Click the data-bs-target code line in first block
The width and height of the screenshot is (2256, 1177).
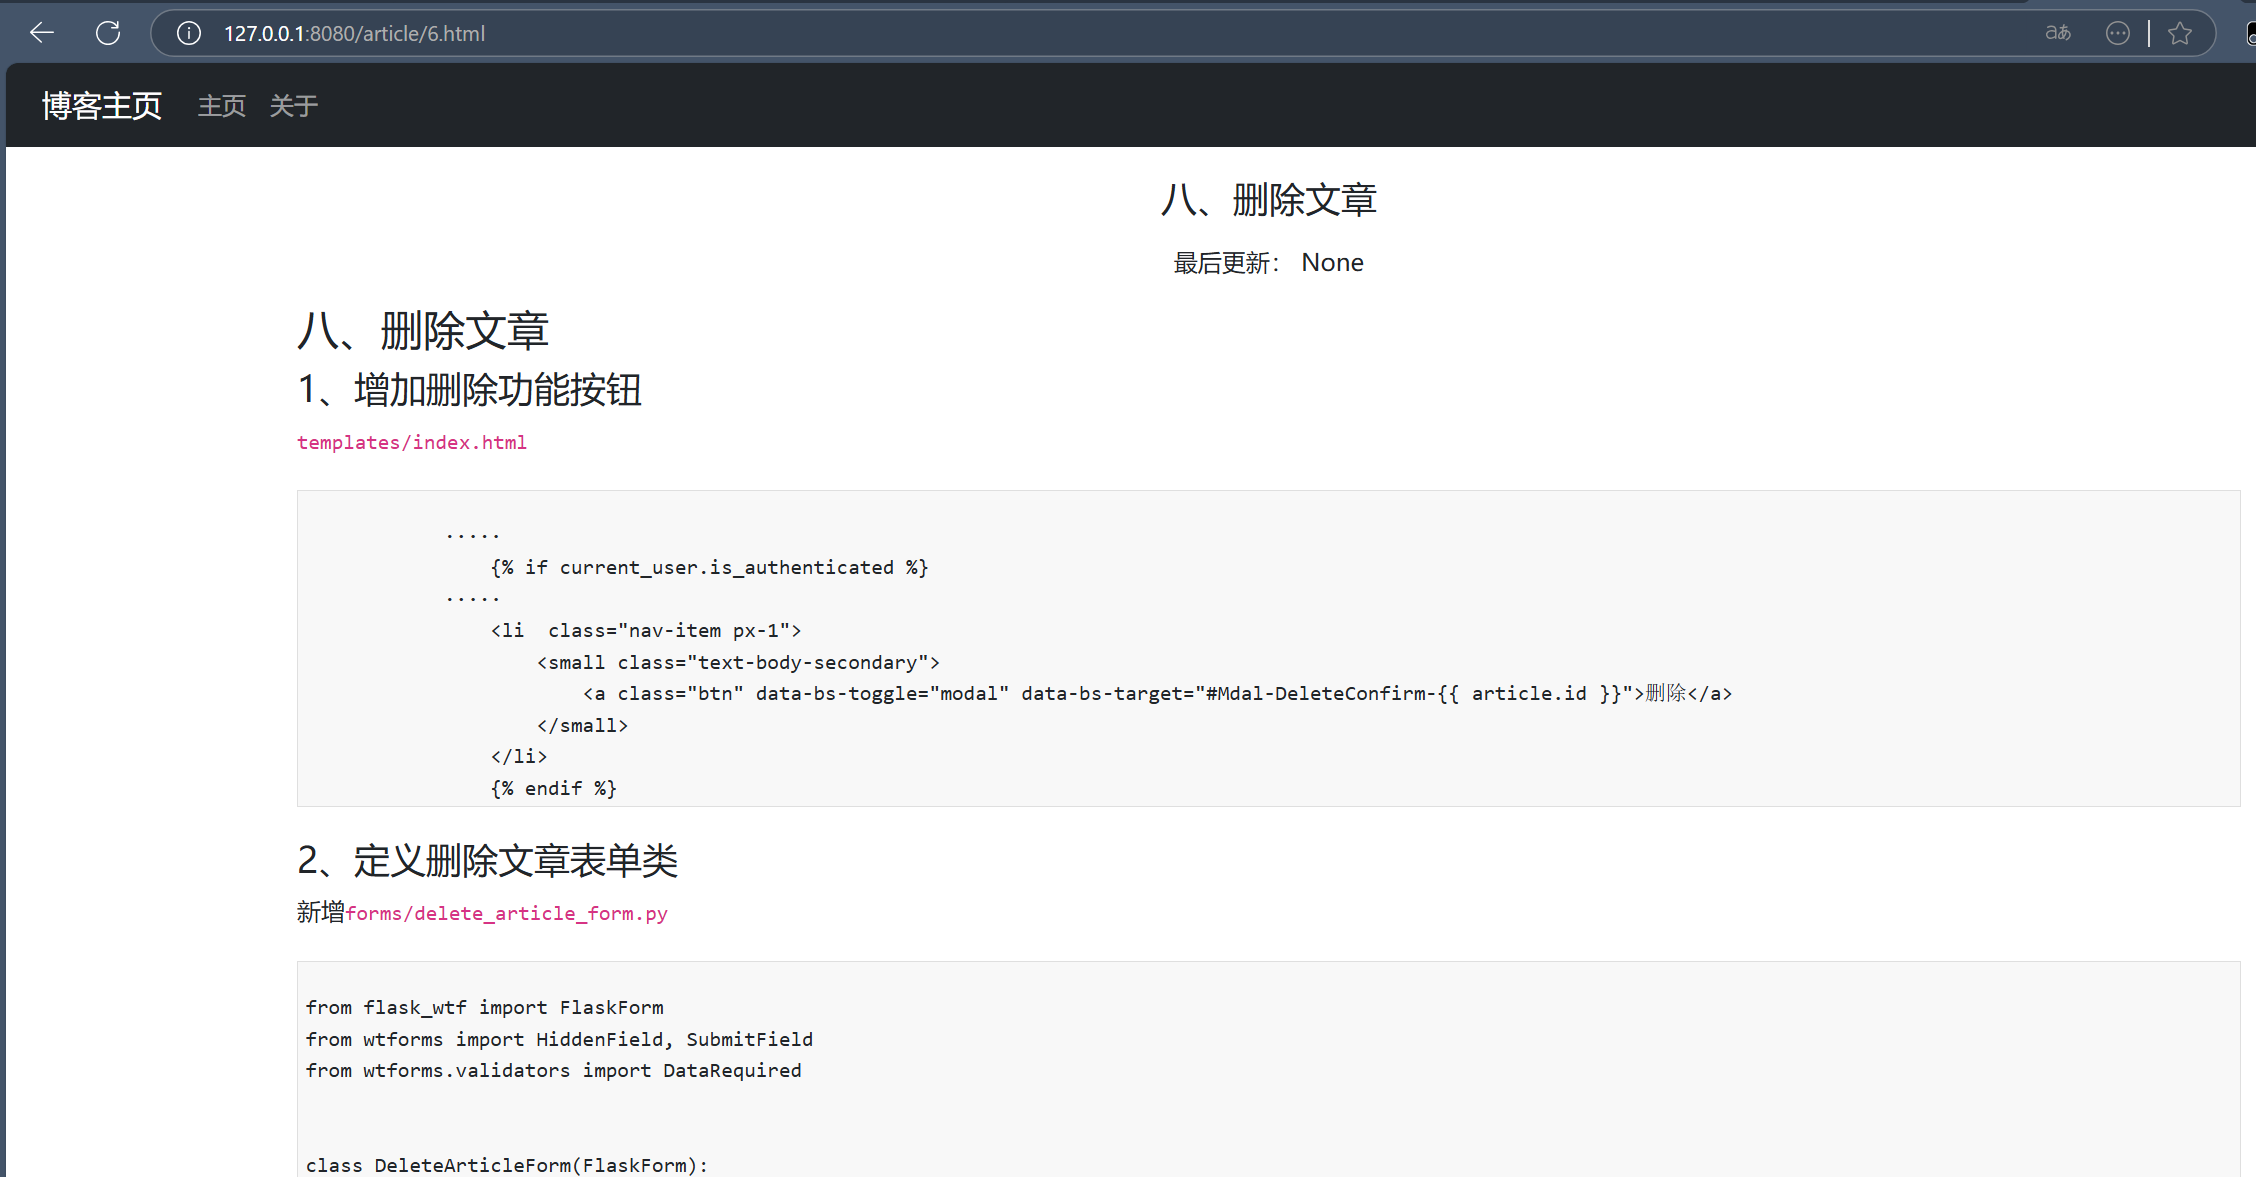1157,693
